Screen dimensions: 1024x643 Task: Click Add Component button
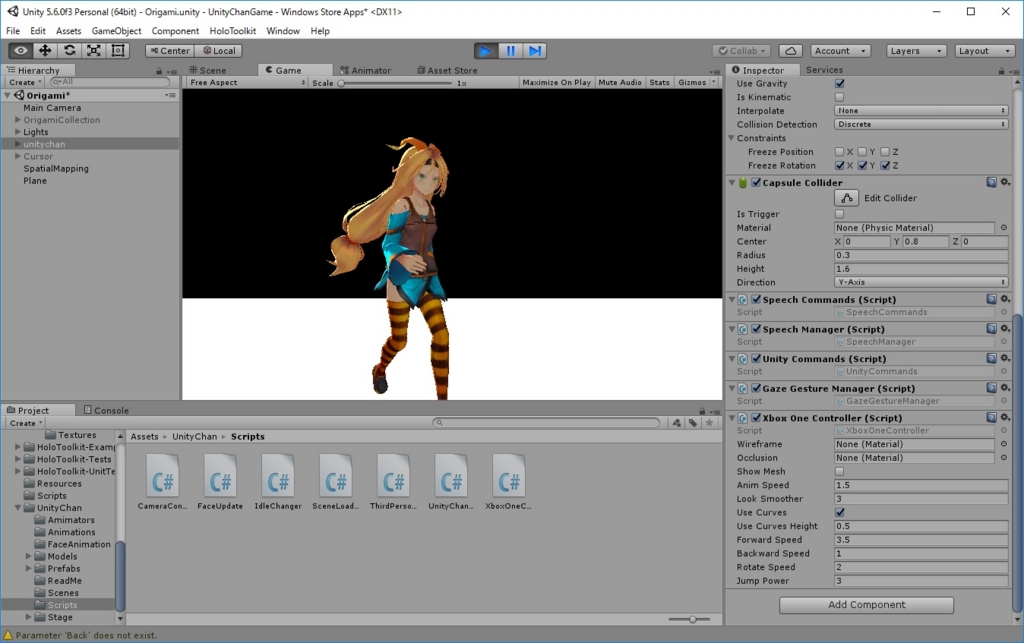tap(866, 604)
